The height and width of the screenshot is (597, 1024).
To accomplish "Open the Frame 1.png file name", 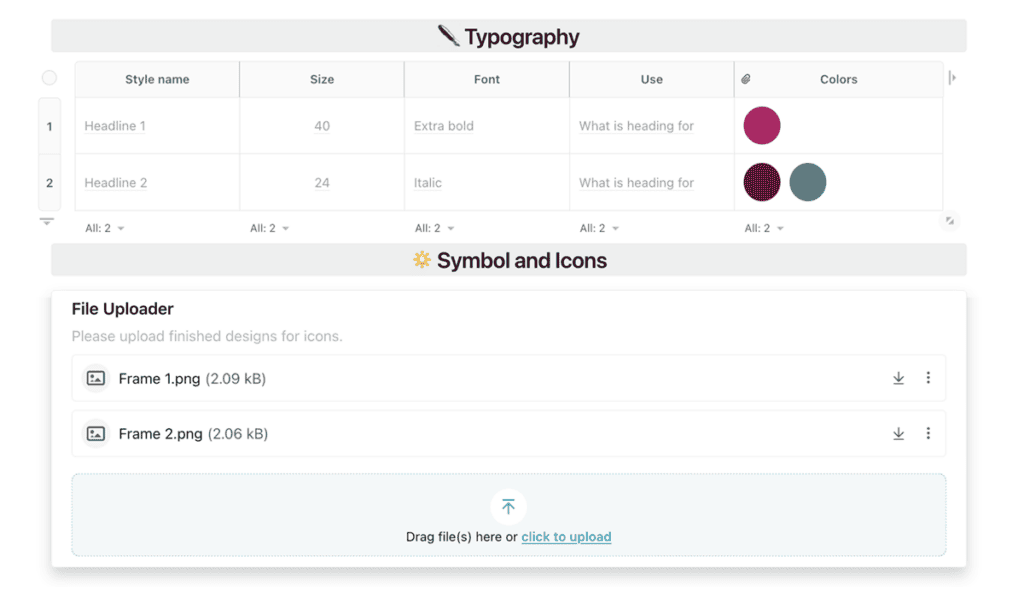I will pos(159,379).
